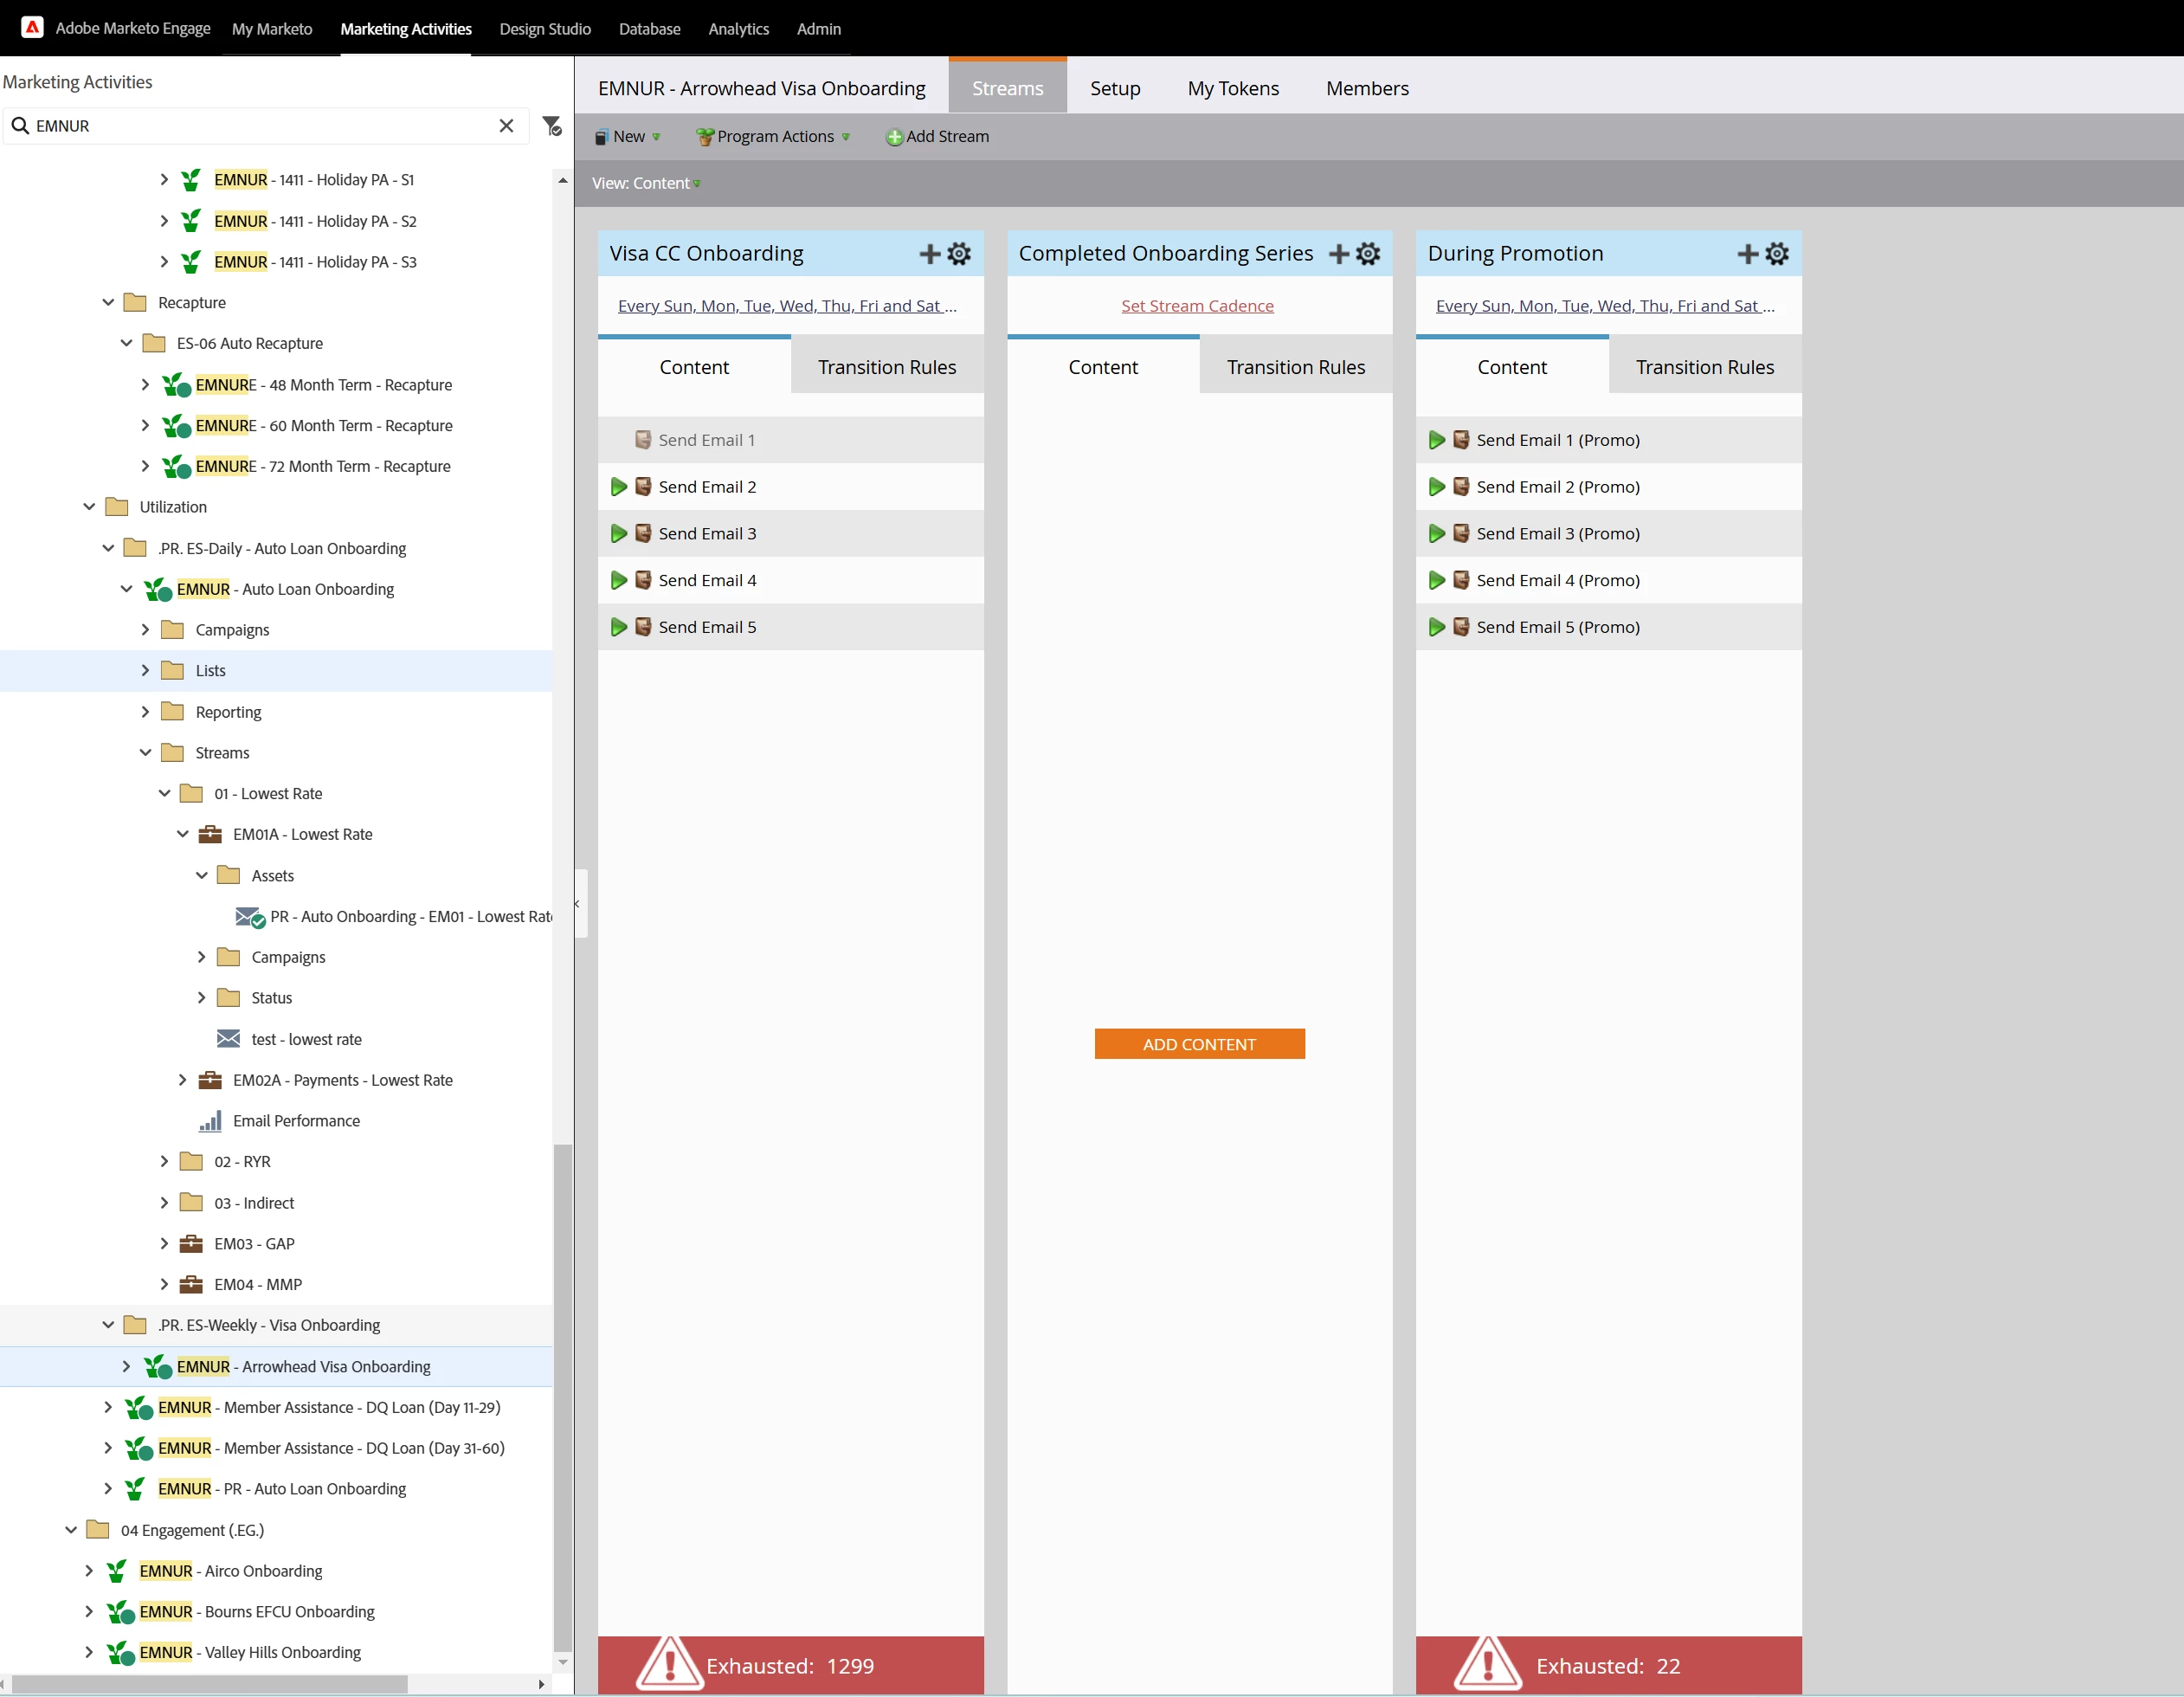Viewport: 2184px width, 1697px height.
Task: Toggle the green activation arrow for Send Email 5
Action: point(619,627)
